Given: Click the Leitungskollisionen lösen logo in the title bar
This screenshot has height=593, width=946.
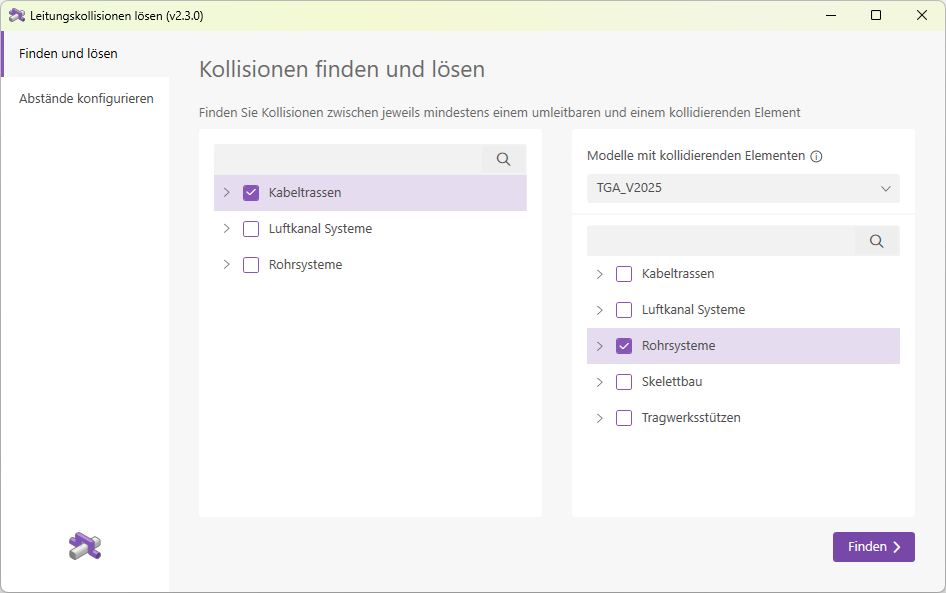Looking at the screenshot, I should 17,15.
